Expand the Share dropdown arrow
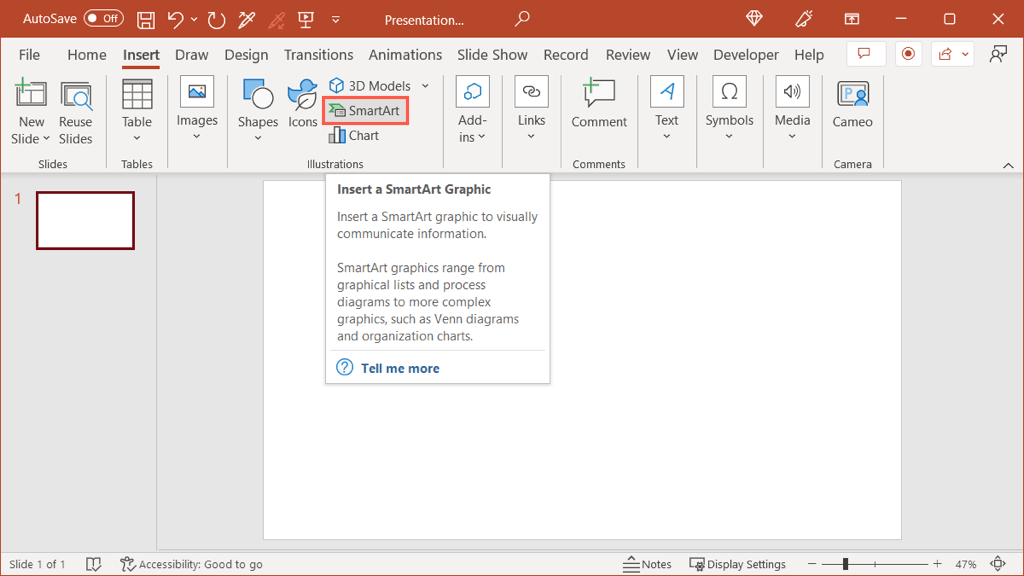 point(965,54)
